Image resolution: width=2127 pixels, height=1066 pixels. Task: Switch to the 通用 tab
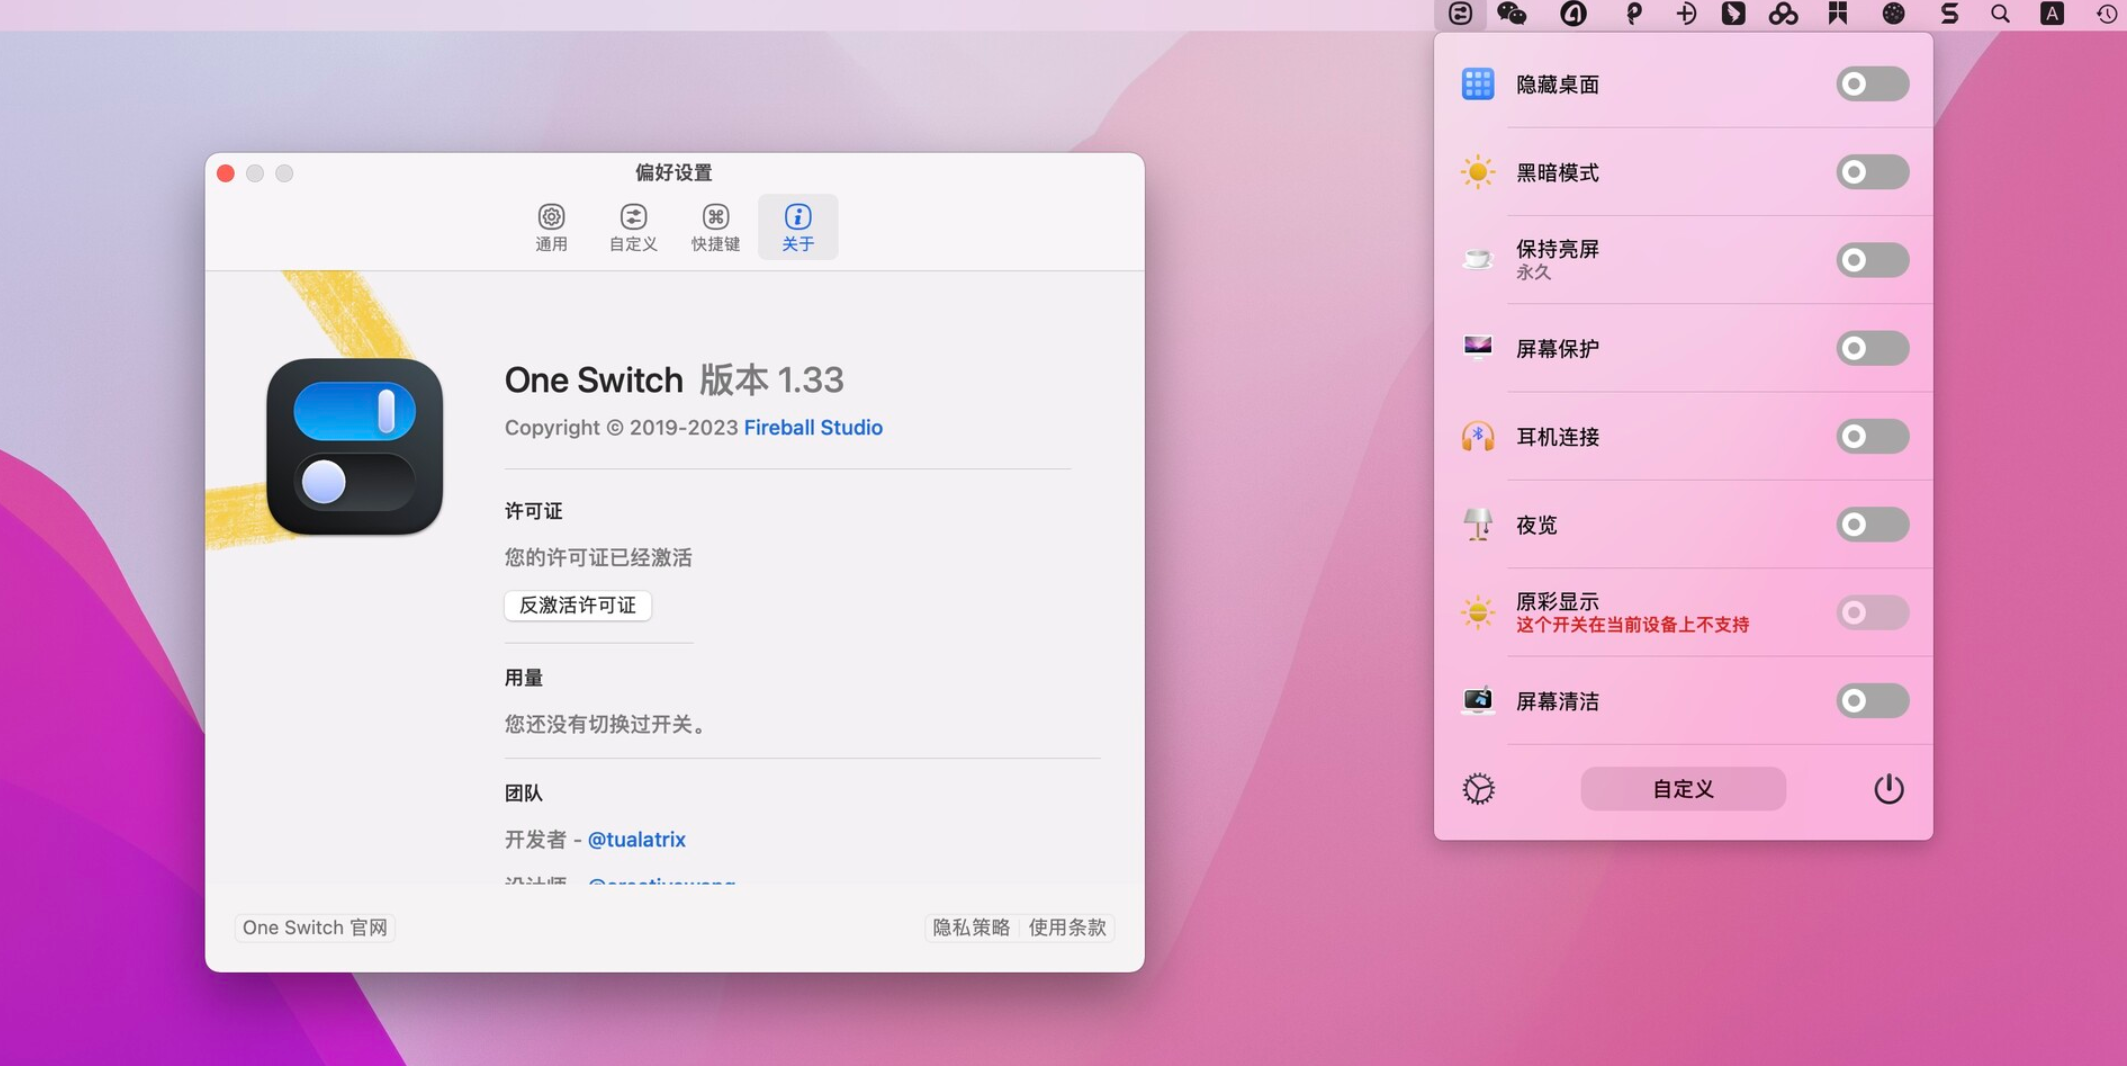coord(551,227)
